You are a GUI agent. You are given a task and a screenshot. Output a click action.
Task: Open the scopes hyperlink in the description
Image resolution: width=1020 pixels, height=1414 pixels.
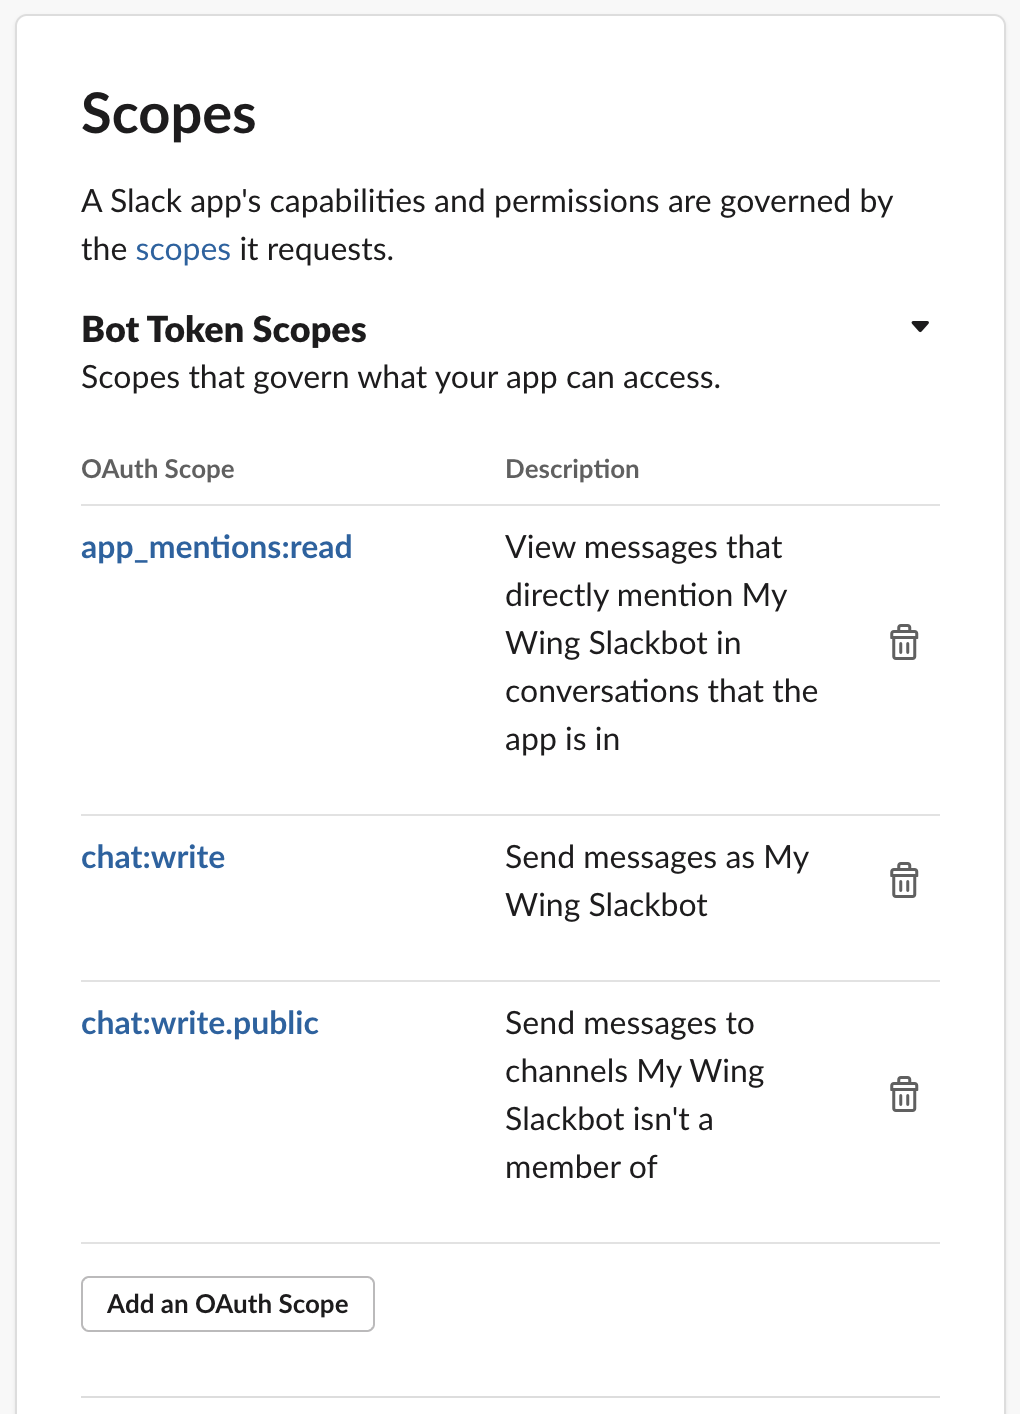coord(182,249)
